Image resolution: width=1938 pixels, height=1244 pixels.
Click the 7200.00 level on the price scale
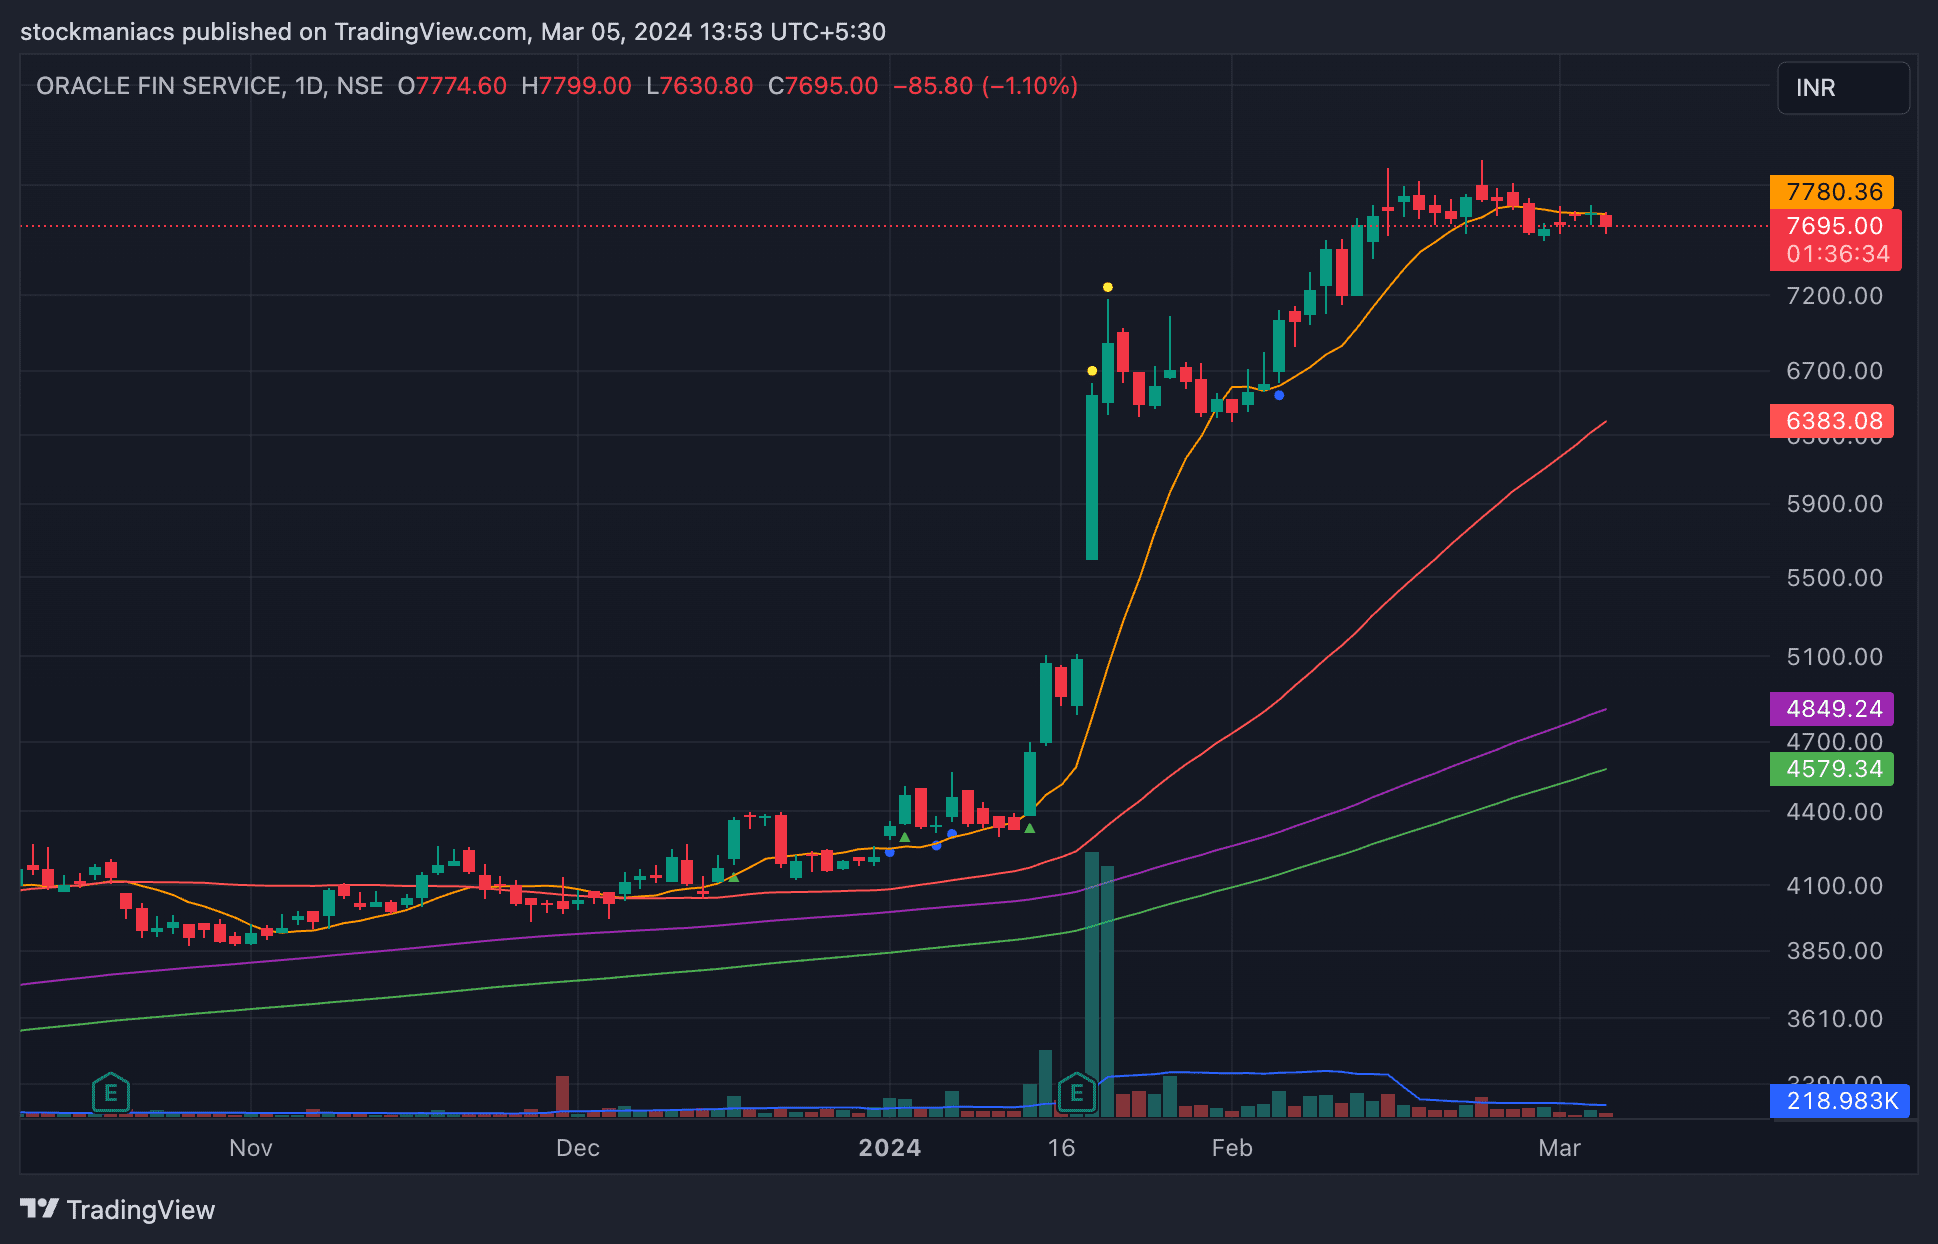click(x=1833, y=296)
